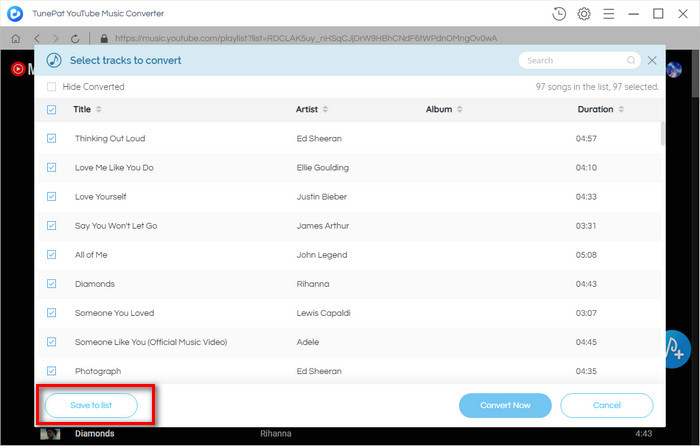The height and width of the screenshot is (446, 700).
Task: Click the Convert Now button
Action: point(505,405)
